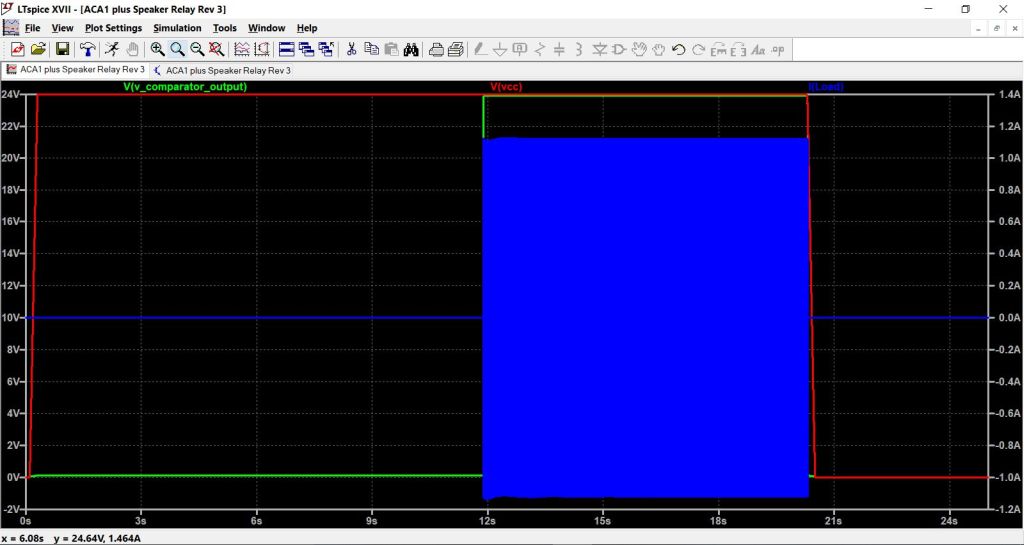
Task: Open the document icon left of File
Action: tap(11, 28)
